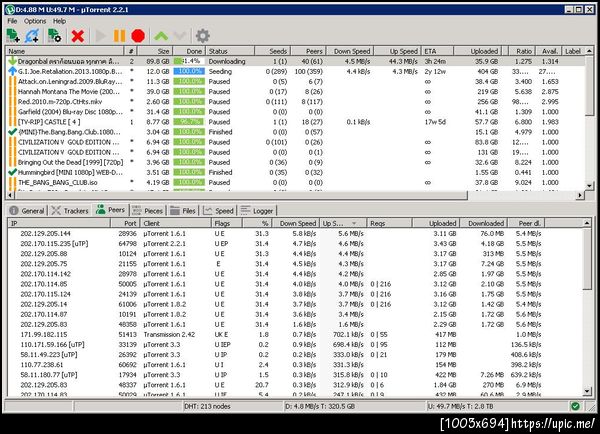Add a torrent from URL

click(32, 36)
